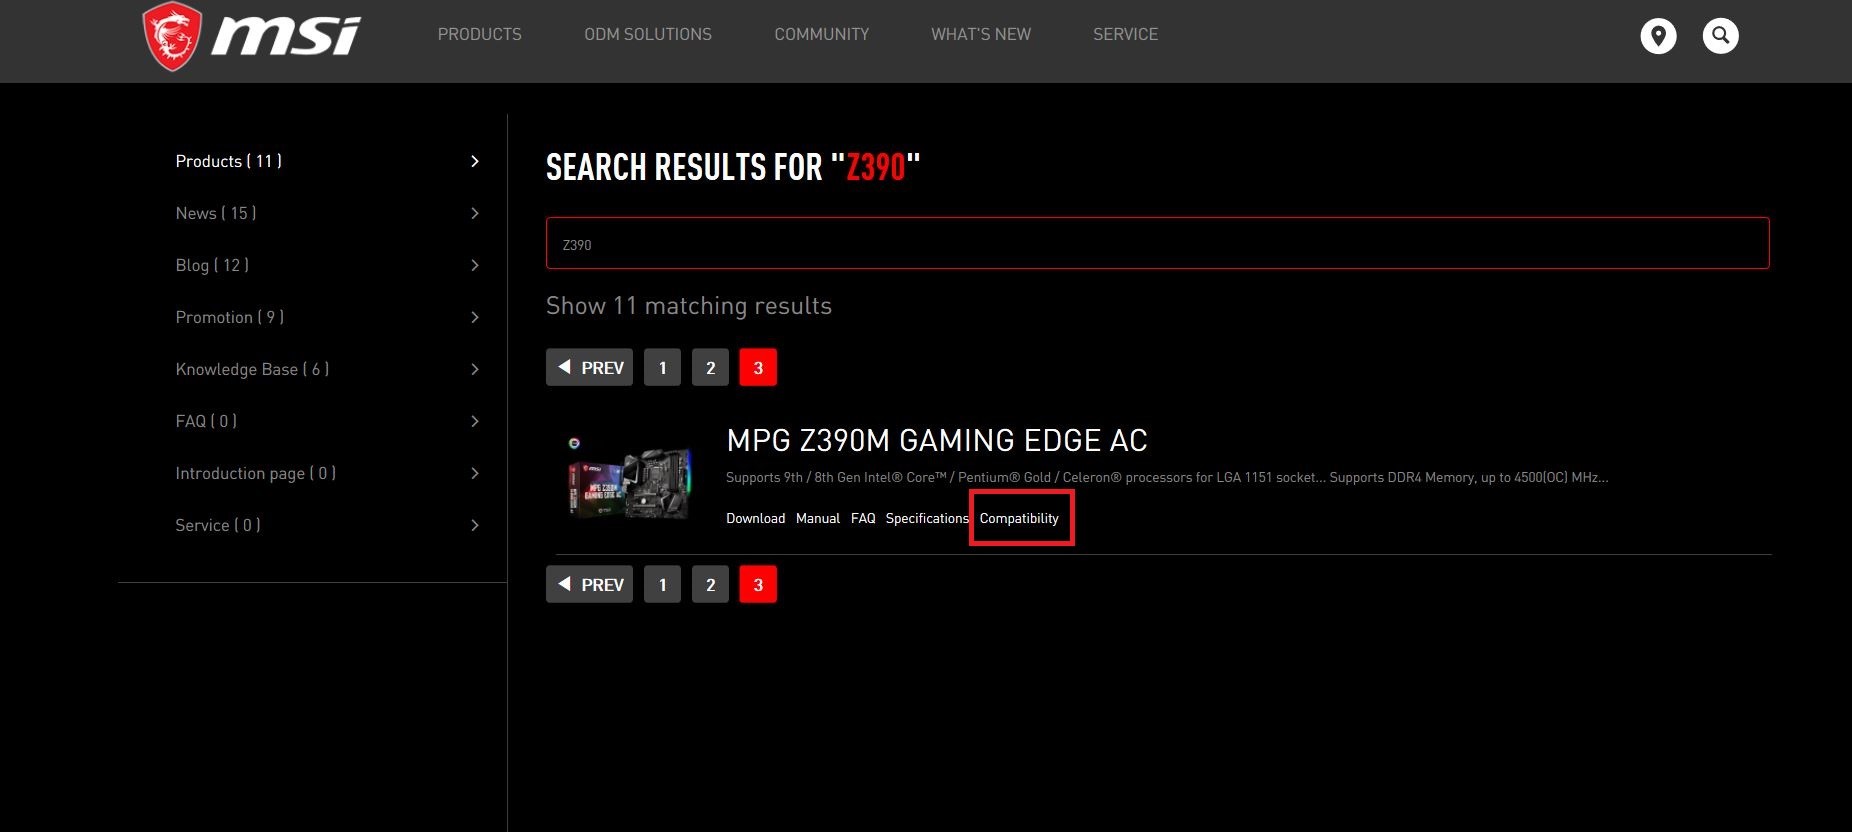Screen dimensions: 1852x832
Task: Expand the Products category chevron
Action: tap(475, 161)
